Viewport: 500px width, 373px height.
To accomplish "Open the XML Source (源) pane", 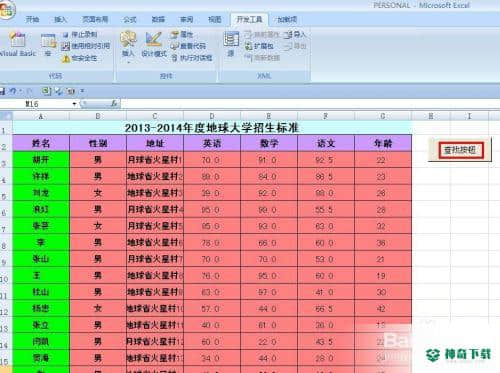I will pos(231,44).
